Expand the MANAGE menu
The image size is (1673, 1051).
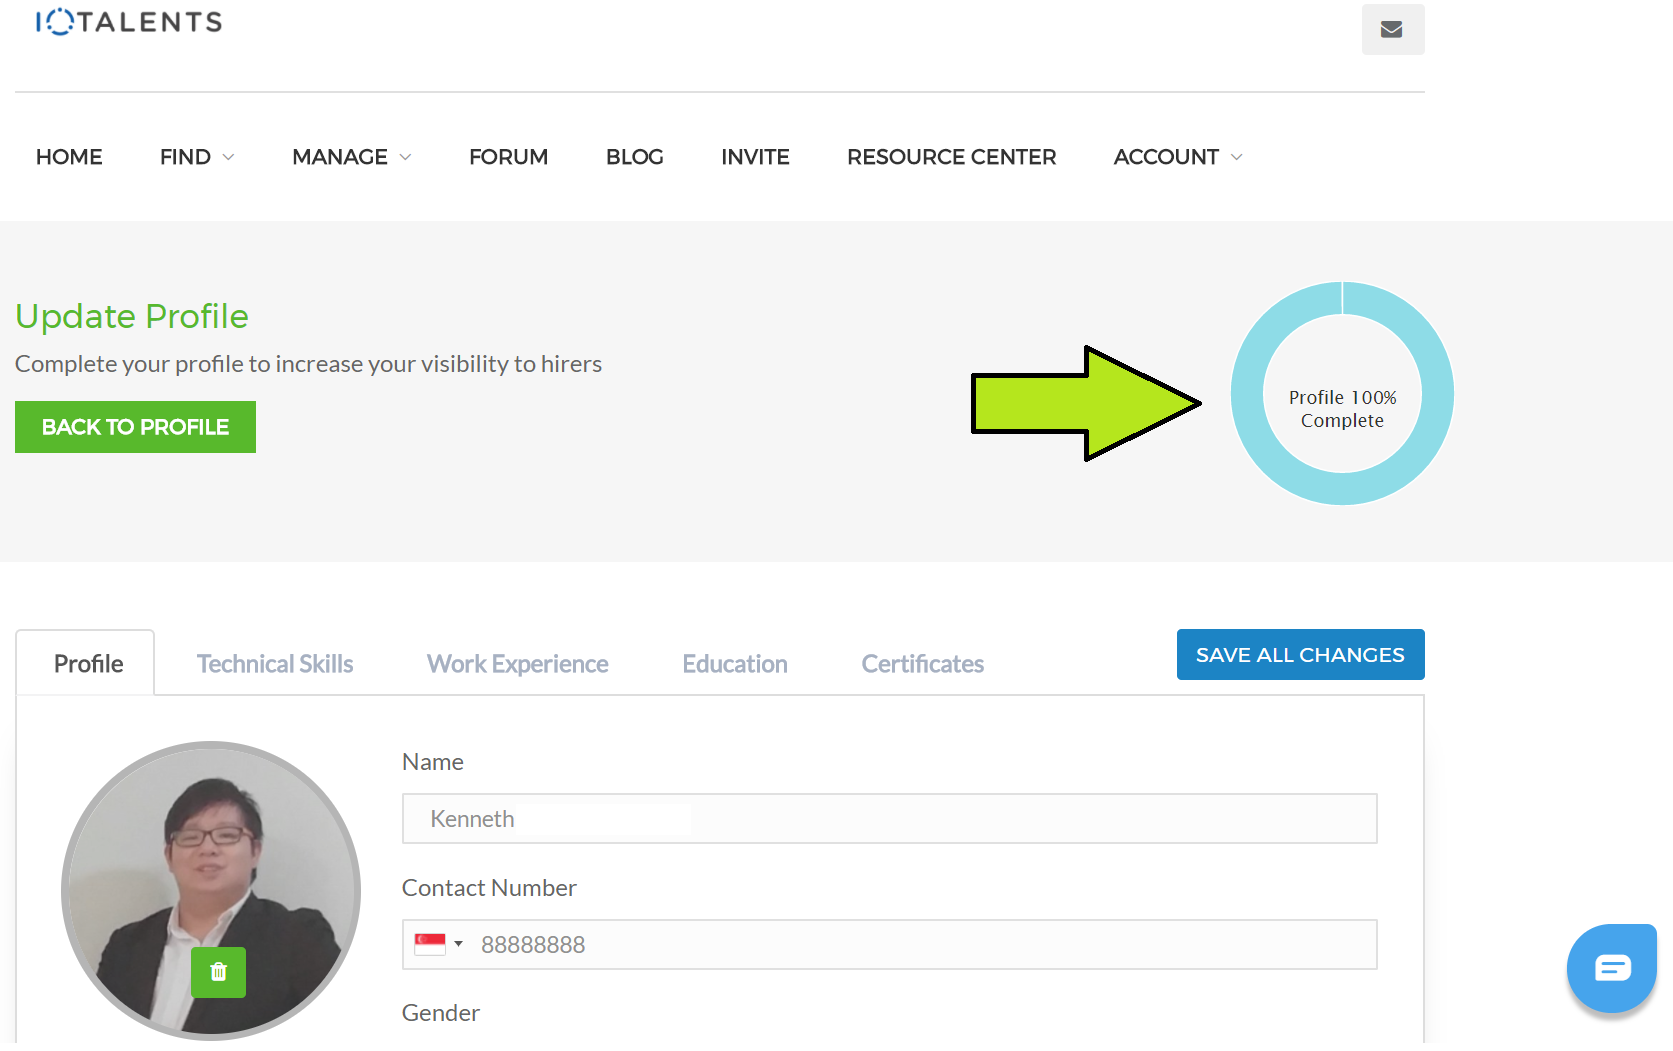[x=352, y=157]
